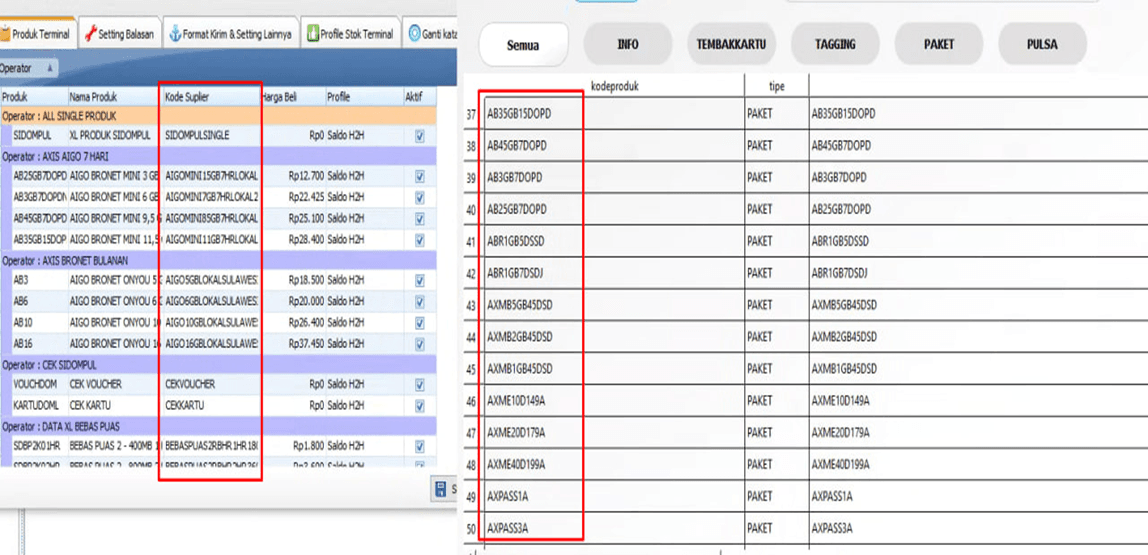This screenshot has height=555, width=1148.
Task: Sort by Harga Beli column header
Action: 291,97
